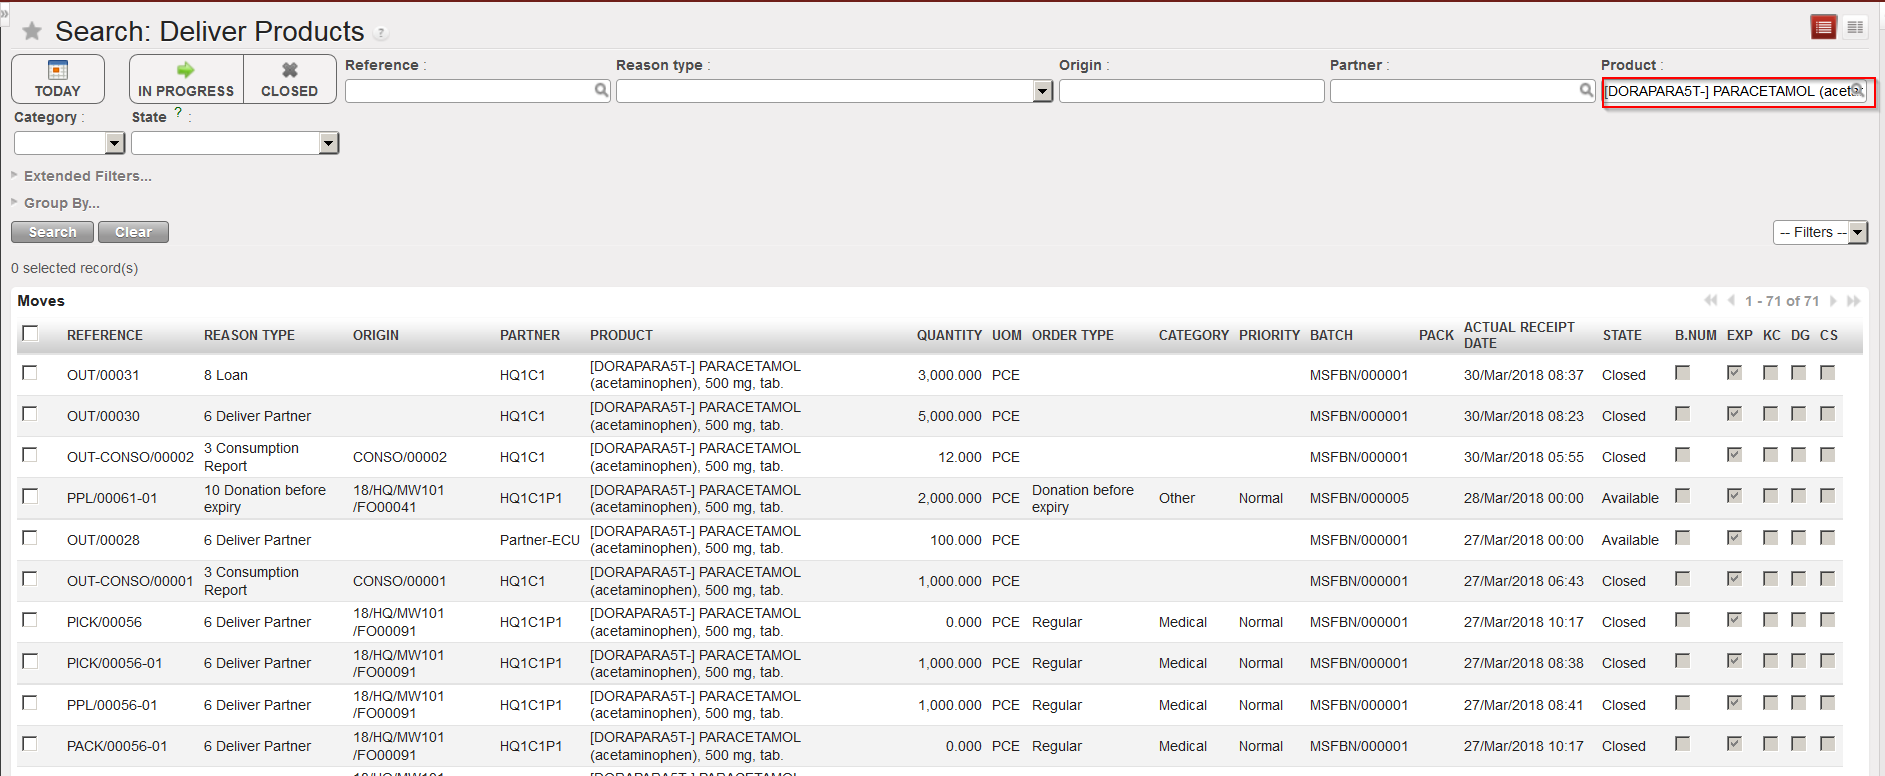Image resolution: width=1885 pixels, height=776 pixels.
Task: Open the State dropdown list
Action: pyautogui.click(x=328, y=144)
